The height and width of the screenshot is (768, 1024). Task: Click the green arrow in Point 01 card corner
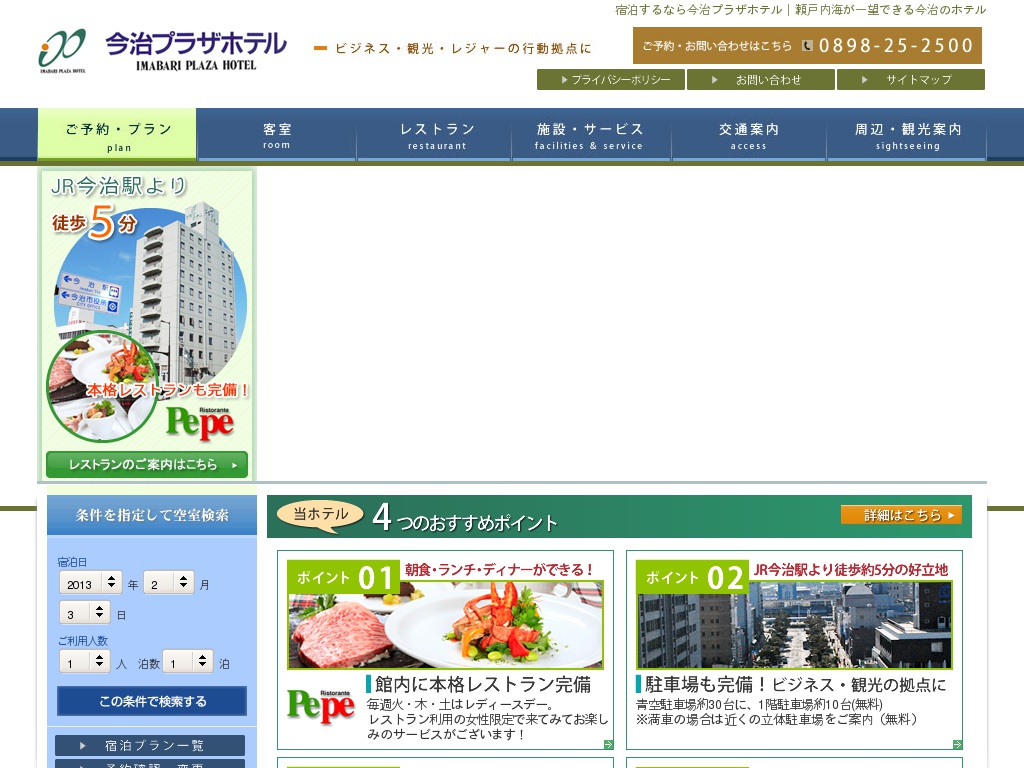coord(608,744)
